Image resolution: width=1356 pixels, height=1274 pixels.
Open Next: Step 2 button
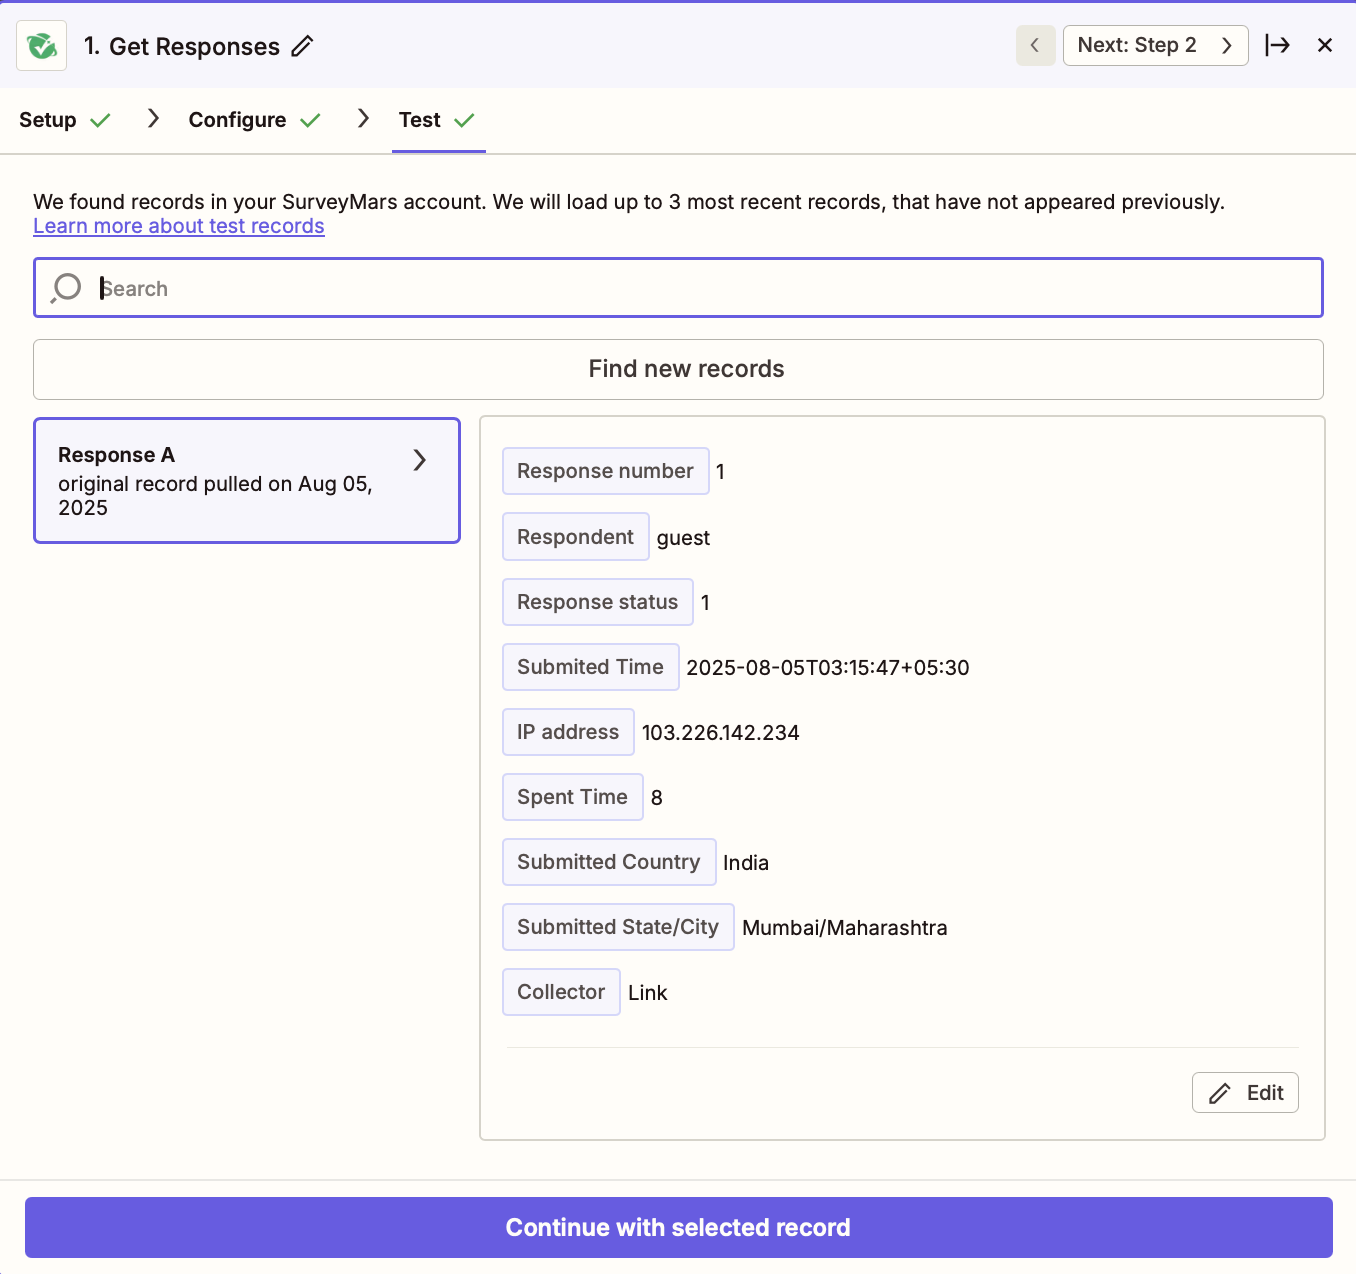coord(1155,46)
